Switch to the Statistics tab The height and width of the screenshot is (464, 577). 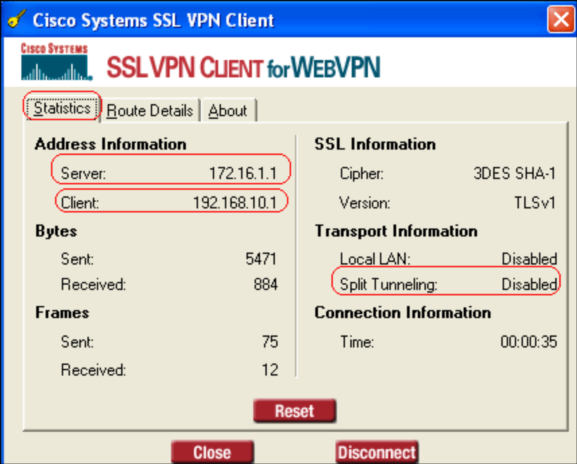tap(62, 108)
